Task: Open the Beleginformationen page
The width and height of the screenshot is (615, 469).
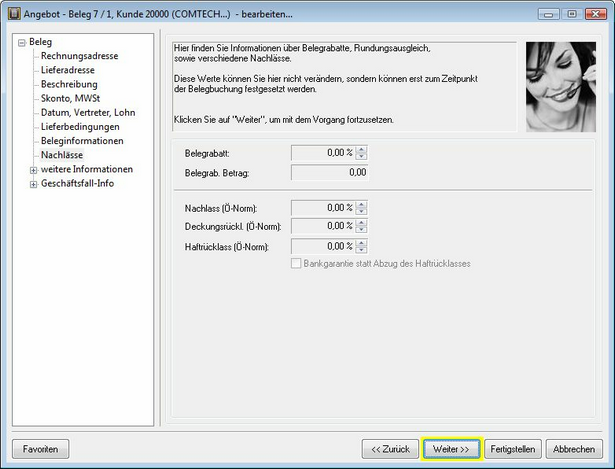Action: tap(82, 141)
